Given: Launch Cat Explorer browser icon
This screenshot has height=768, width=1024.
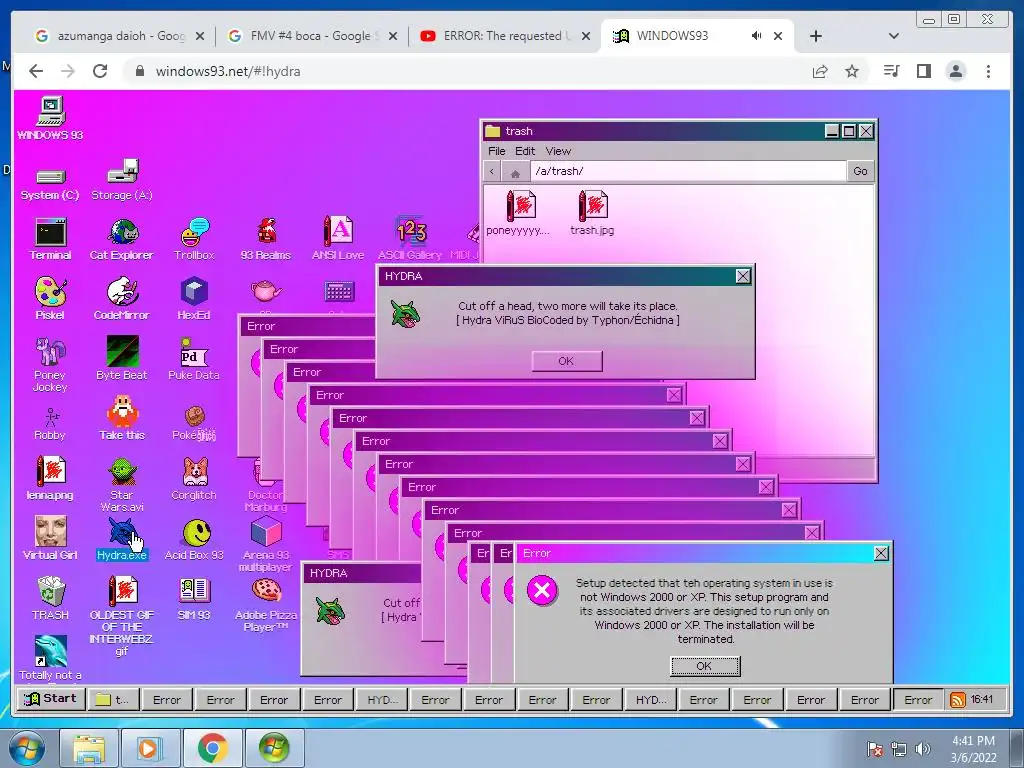Looking at the screenshot, I should tap(122, 239).
